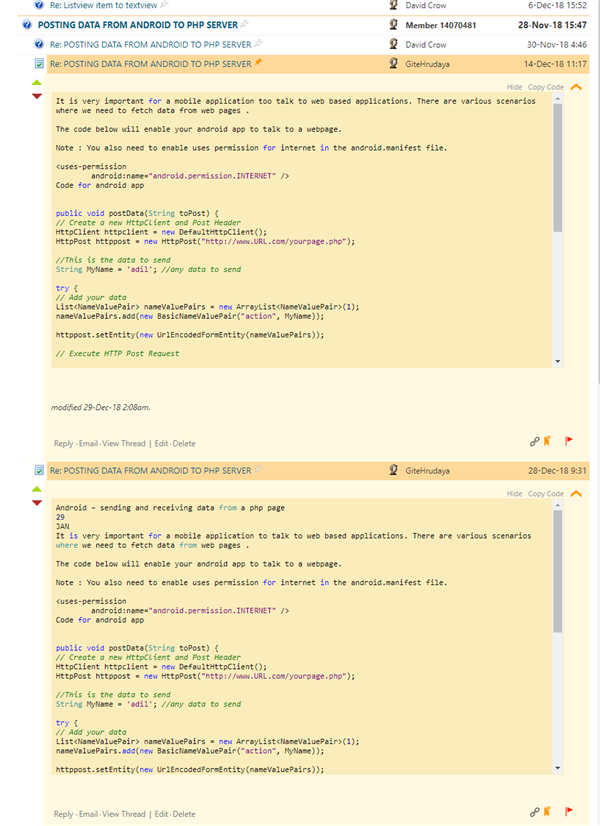Open Member 14070481 profile

[x=441, y=25]
